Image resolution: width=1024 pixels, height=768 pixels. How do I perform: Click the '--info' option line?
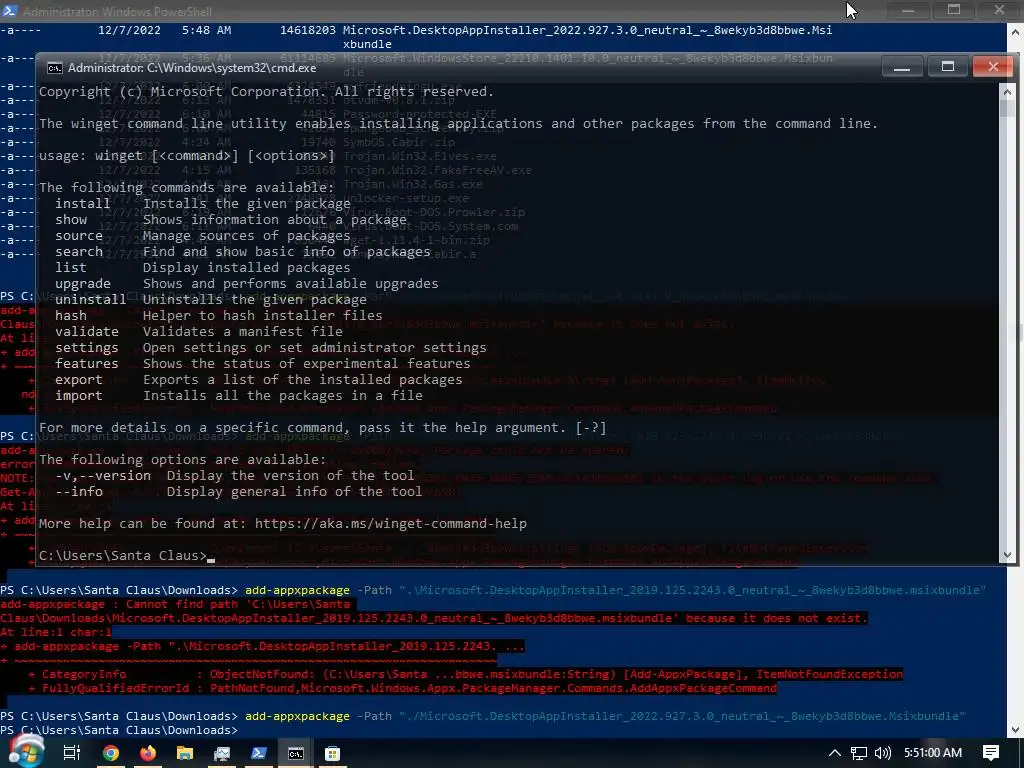point(239,492)
